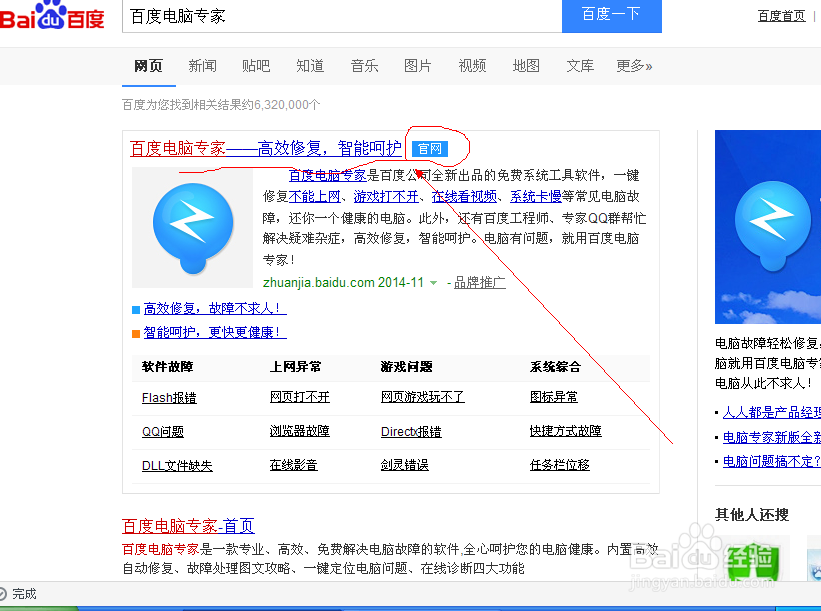Viewport: 821px width, 611px height.
Task: Click the status bar icon beside 完成
Action: [3, 594]
